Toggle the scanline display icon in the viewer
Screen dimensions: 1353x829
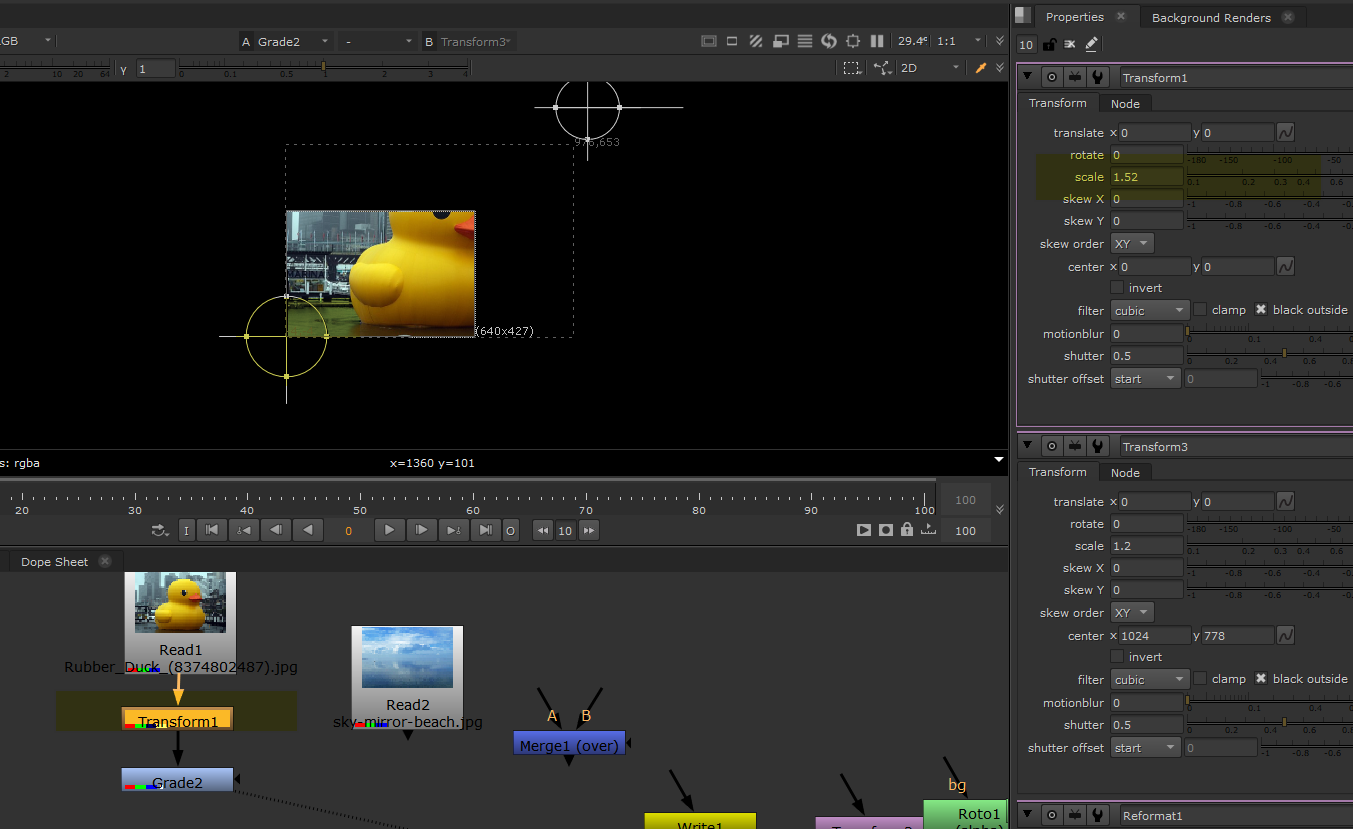tap(805, 41)
